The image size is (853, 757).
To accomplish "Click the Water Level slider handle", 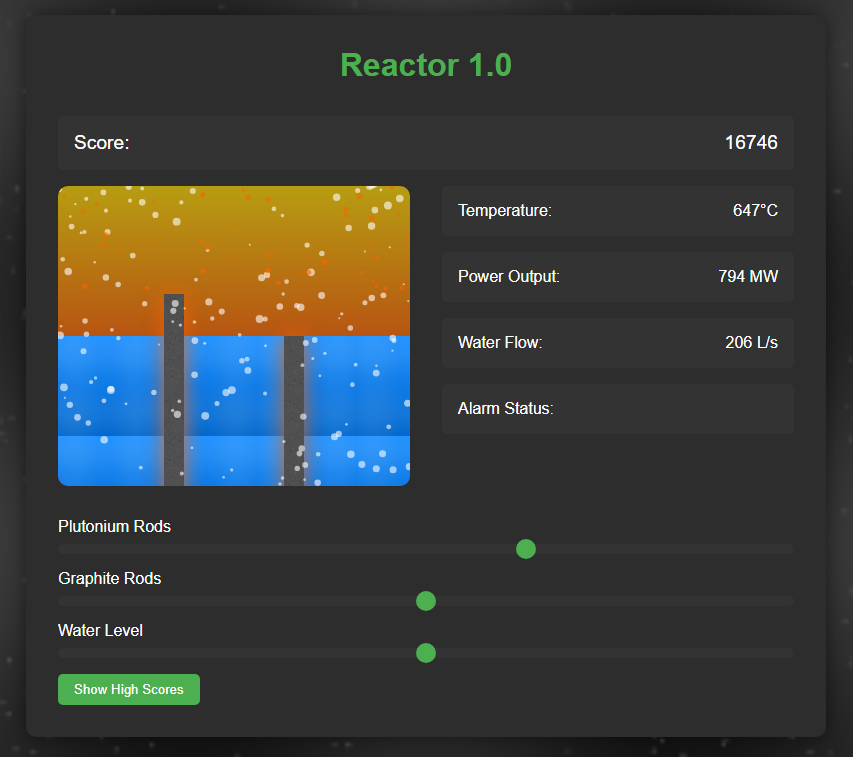I will (x=425, y=653).
